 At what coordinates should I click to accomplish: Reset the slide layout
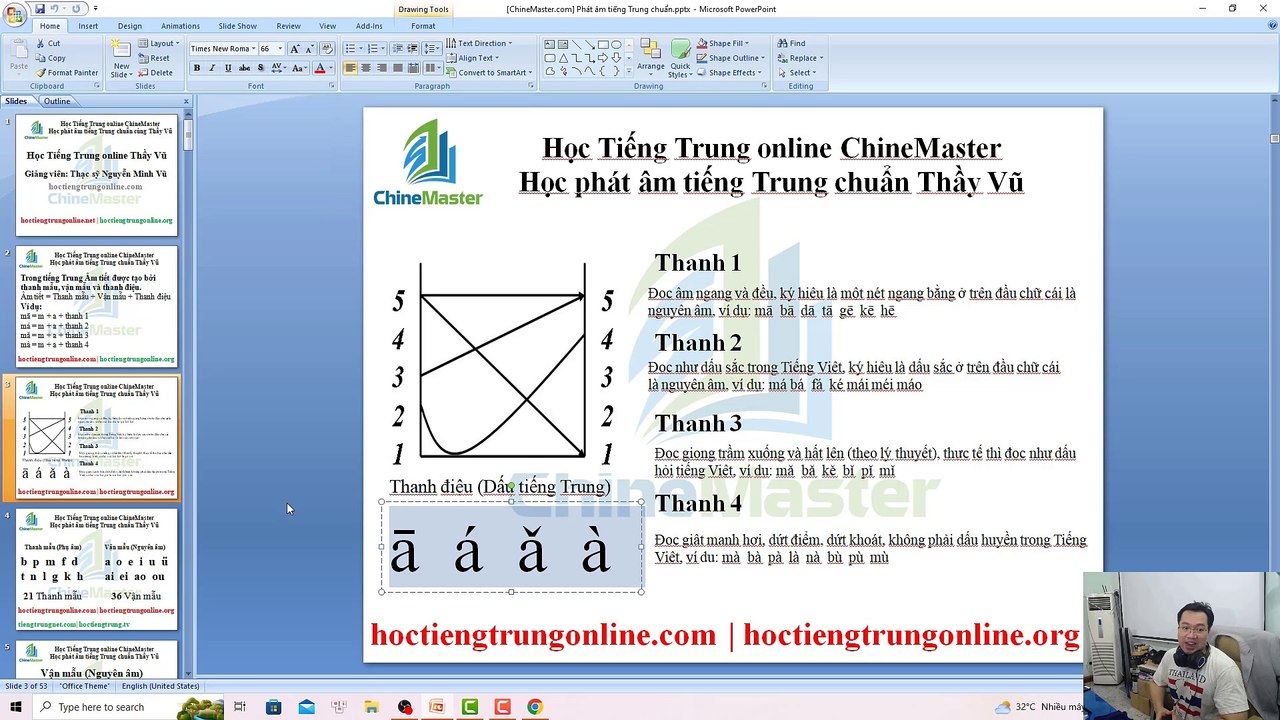[x=154, y=58]
